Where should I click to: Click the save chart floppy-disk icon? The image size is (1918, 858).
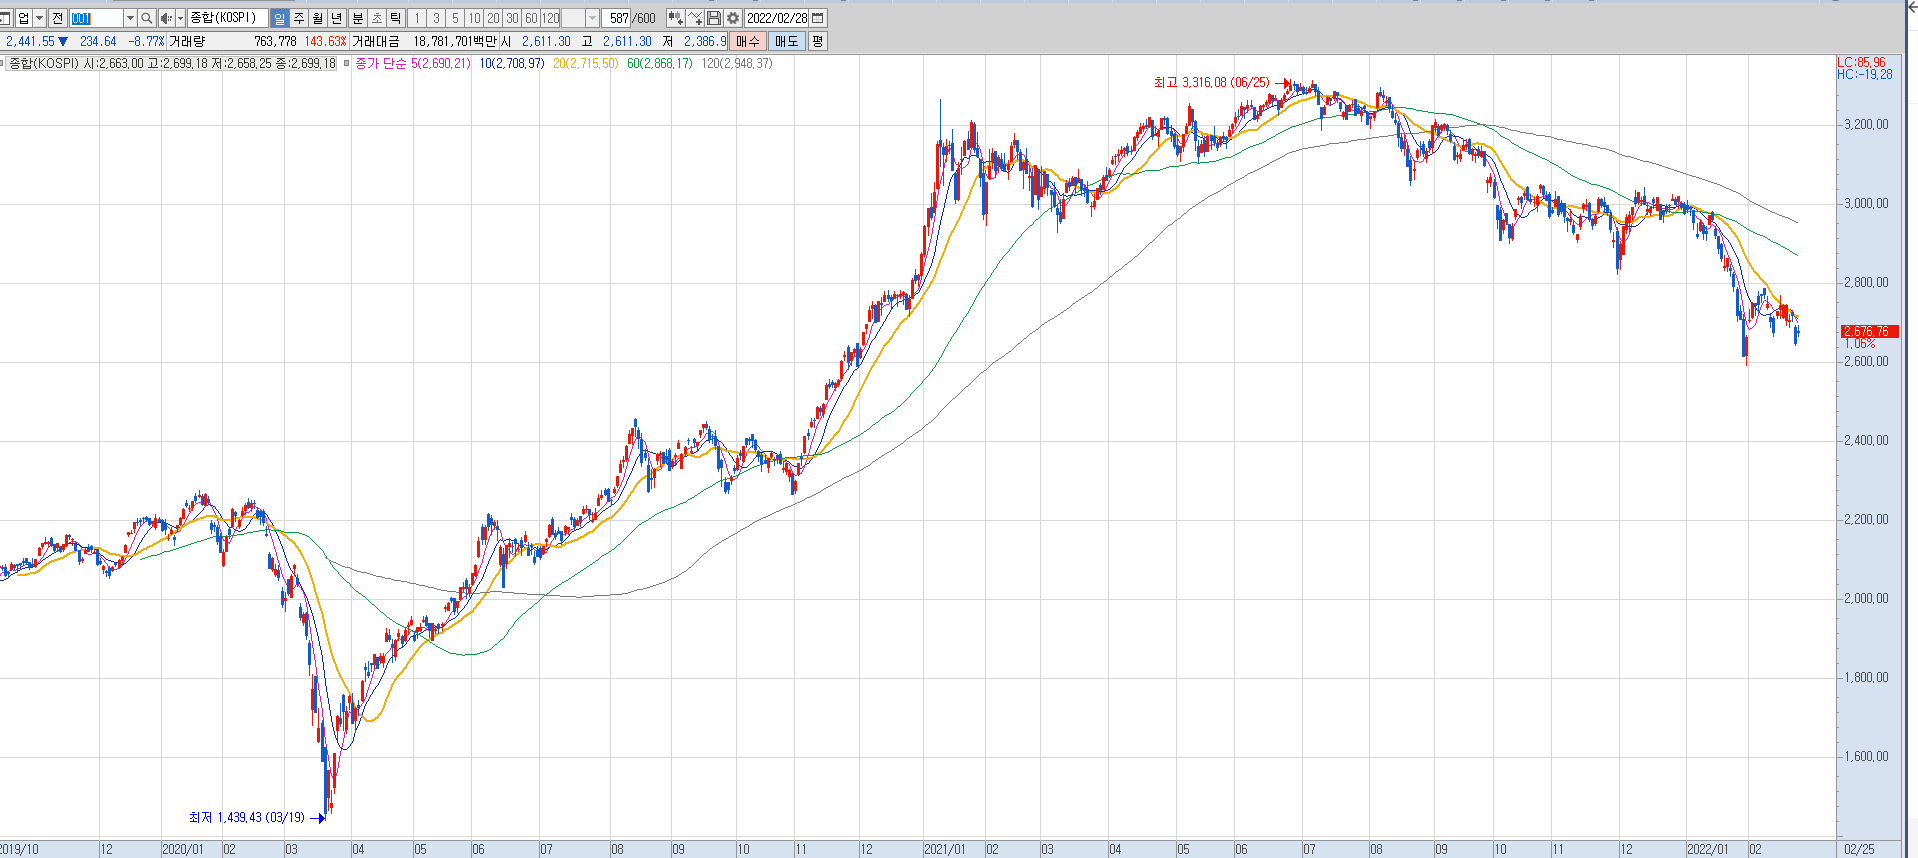pyautogui.click(x=713, y=18)
